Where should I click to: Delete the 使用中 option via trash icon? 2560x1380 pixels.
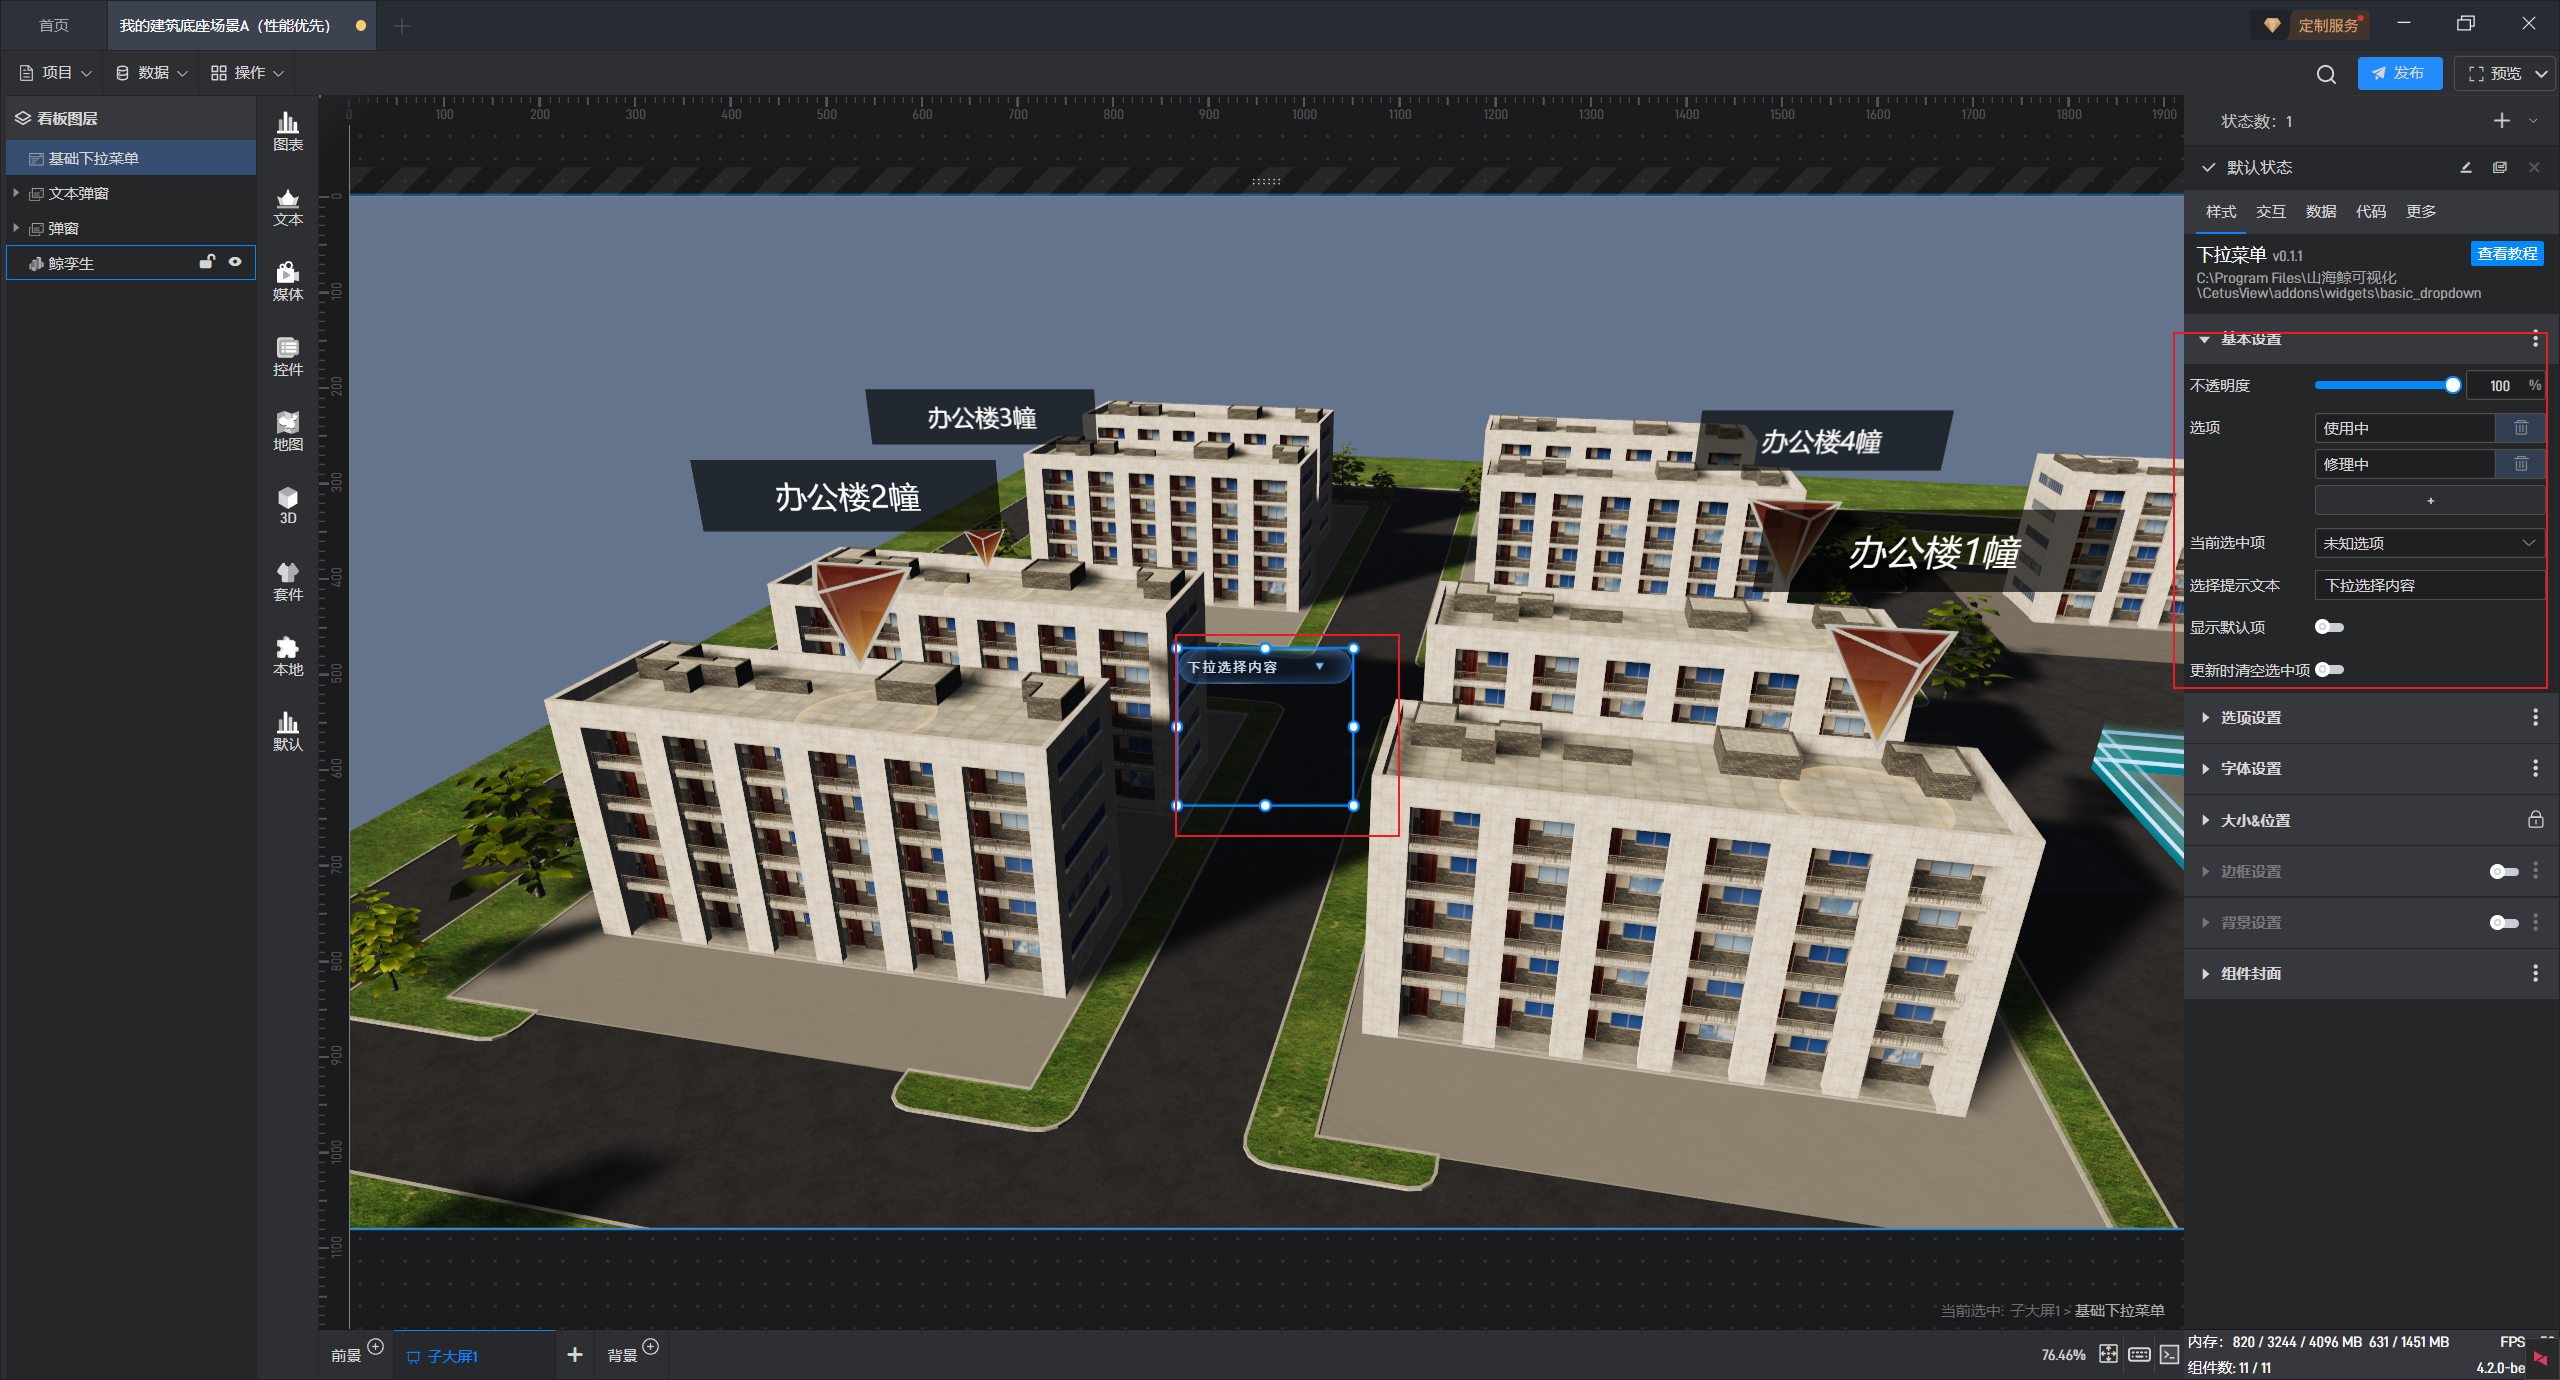[x=2521, y=428]
